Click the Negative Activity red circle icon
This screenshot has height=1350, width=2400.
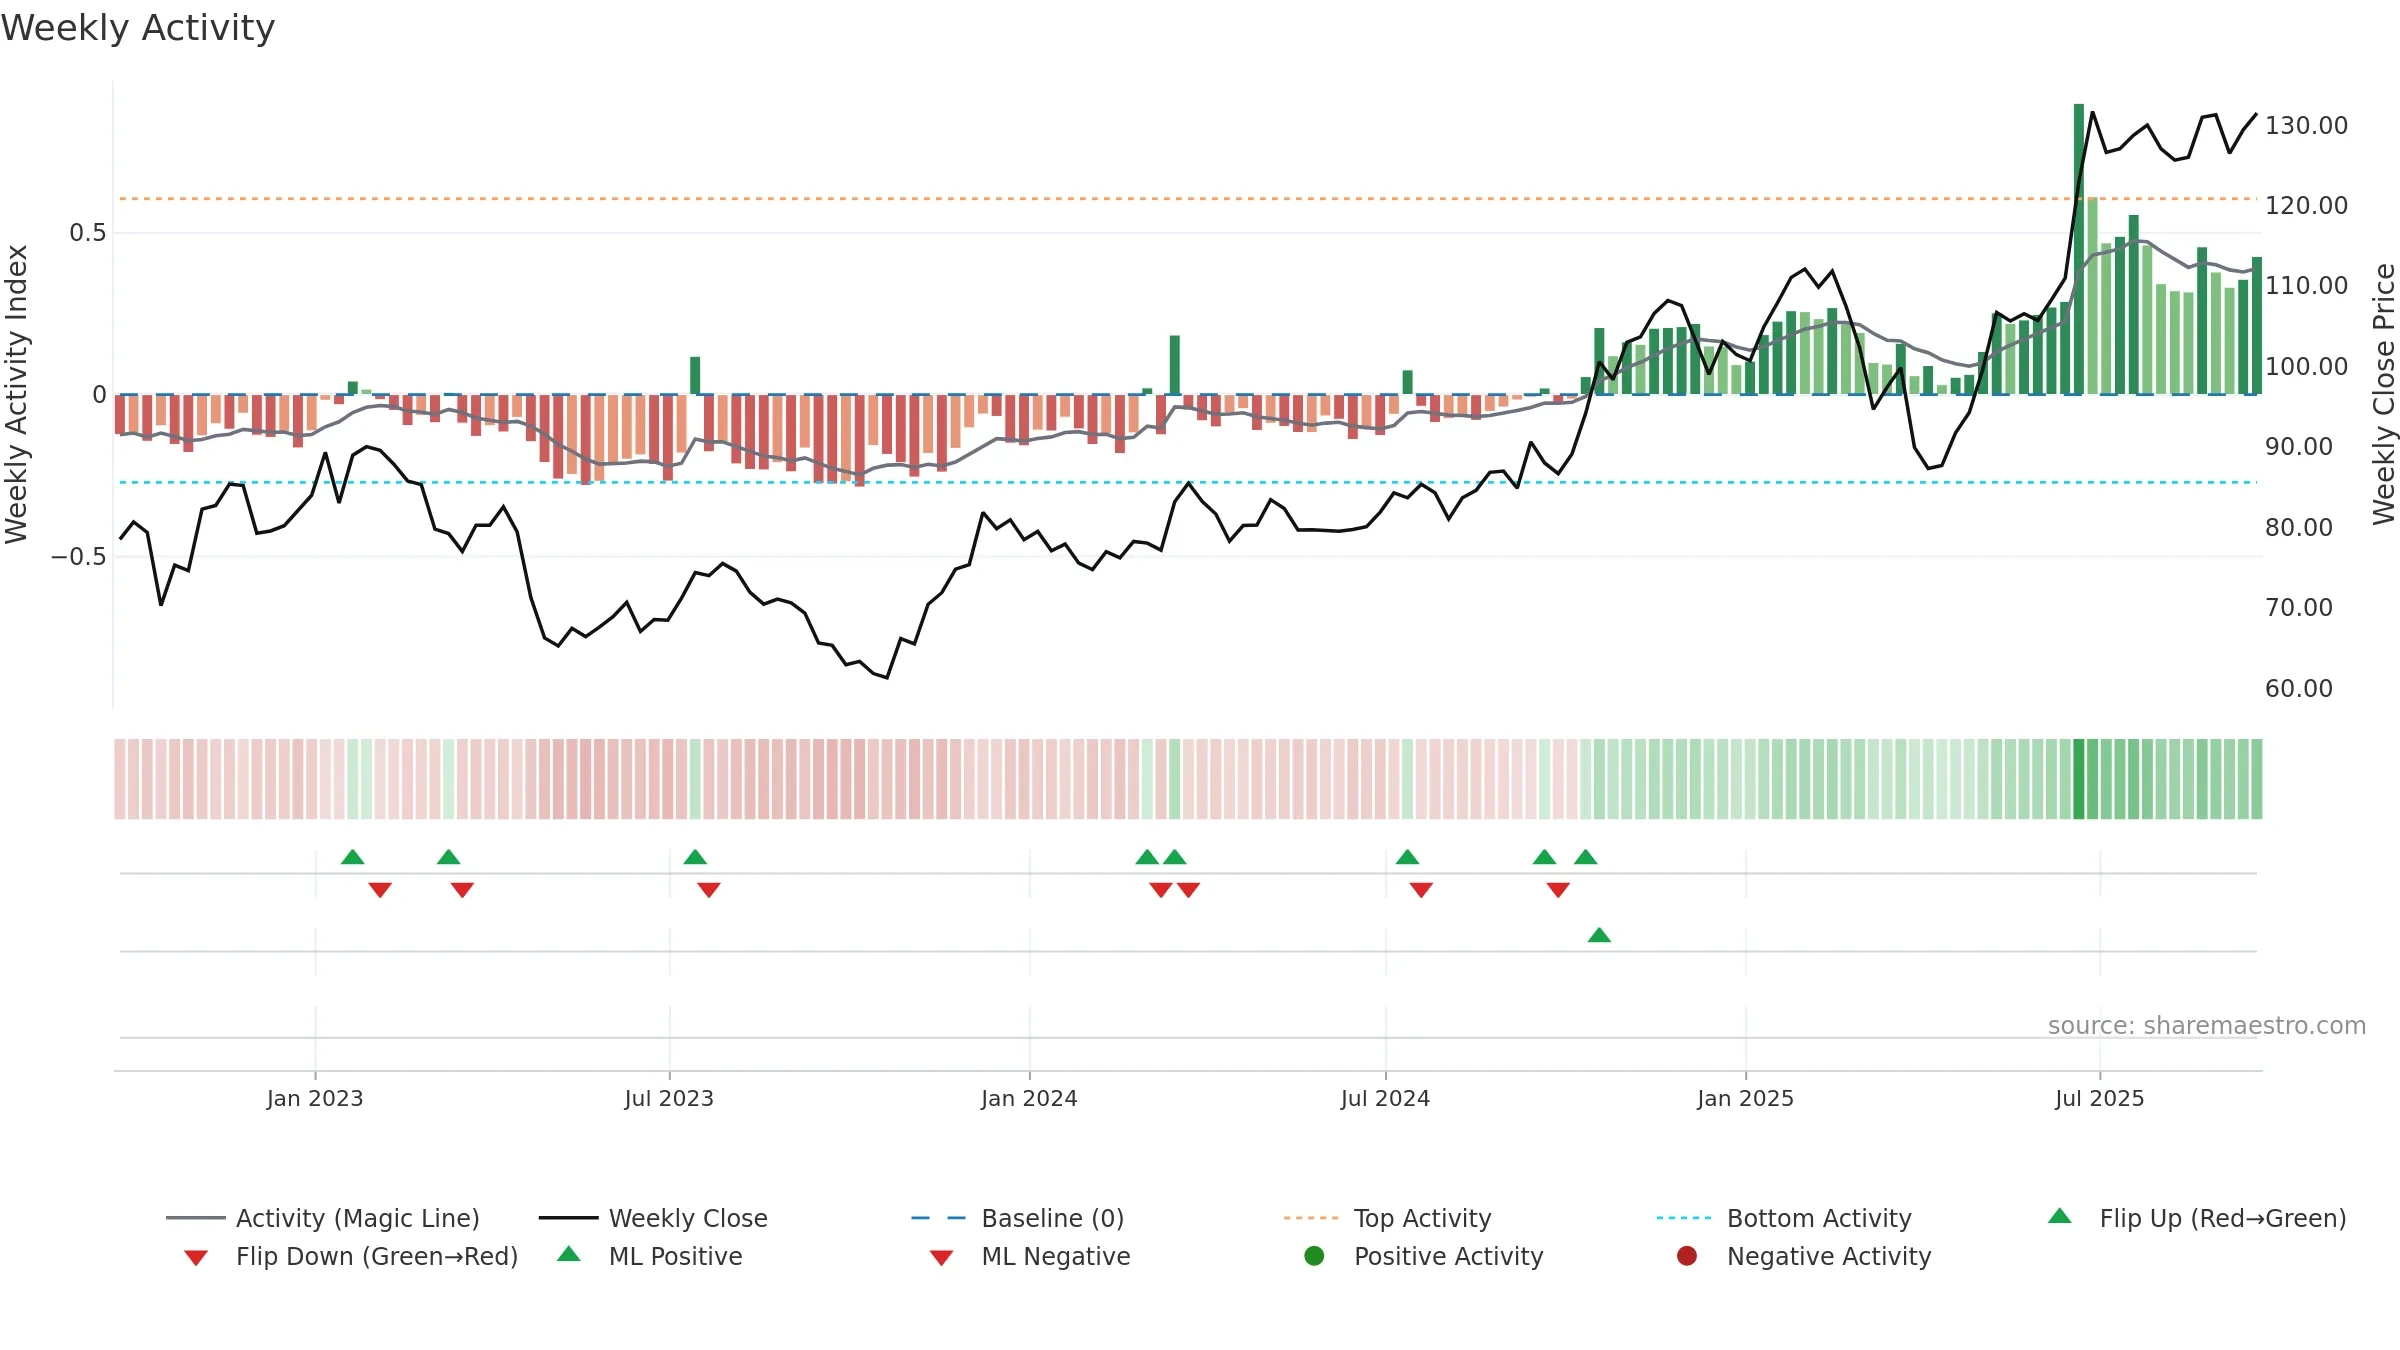click(1687, 1256)
